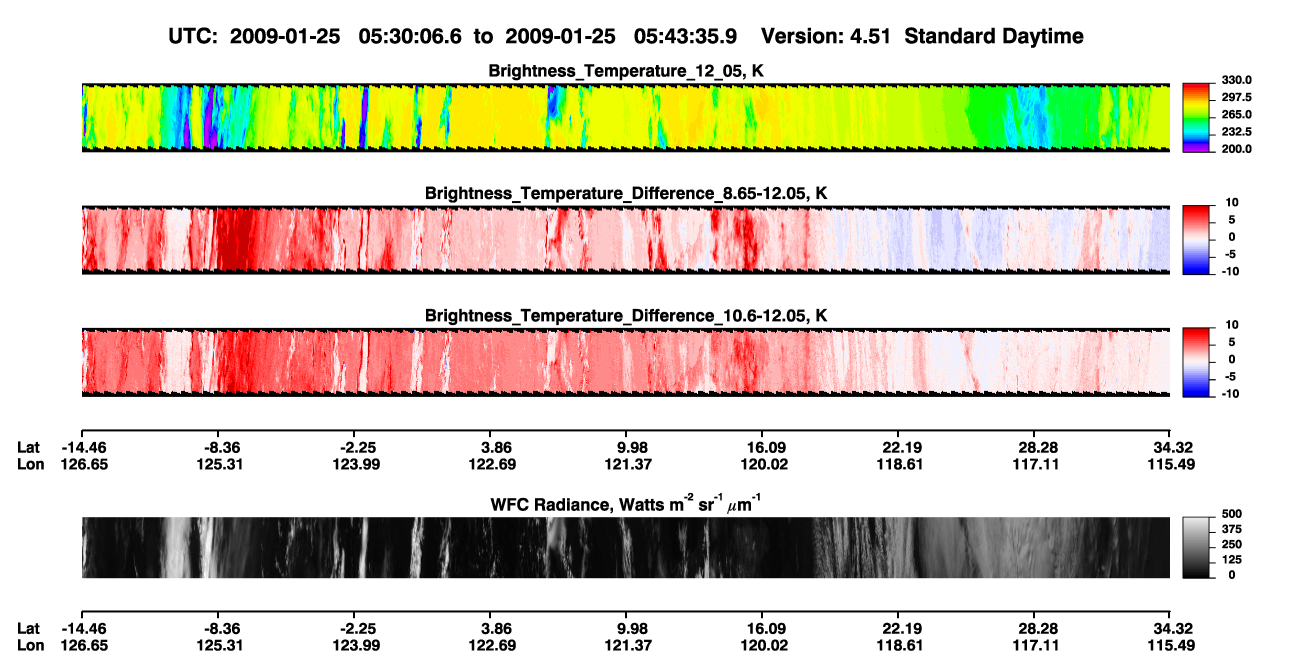Click "Version: 4.51 Standard Daytime" header text

922,36
